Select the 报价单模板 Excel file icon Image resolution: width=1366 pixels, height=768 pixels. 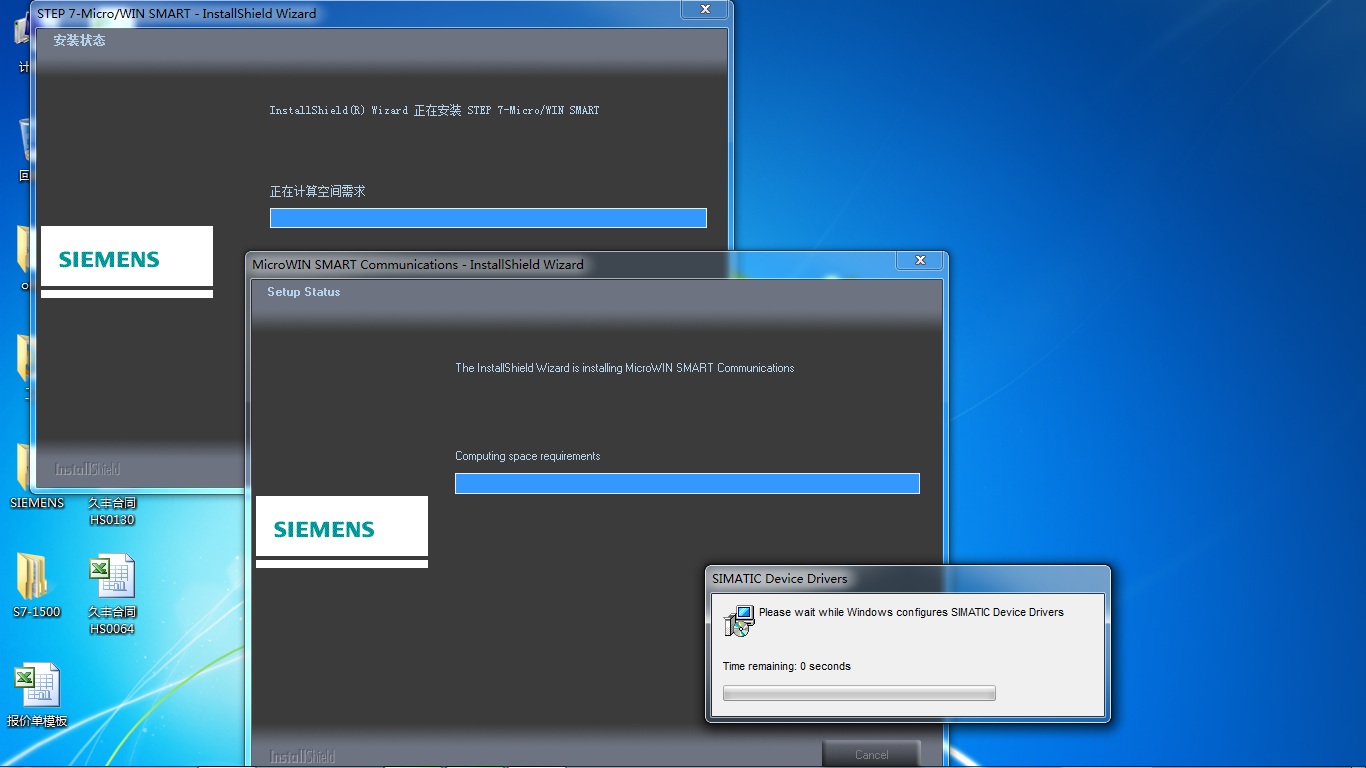(37, 695)
